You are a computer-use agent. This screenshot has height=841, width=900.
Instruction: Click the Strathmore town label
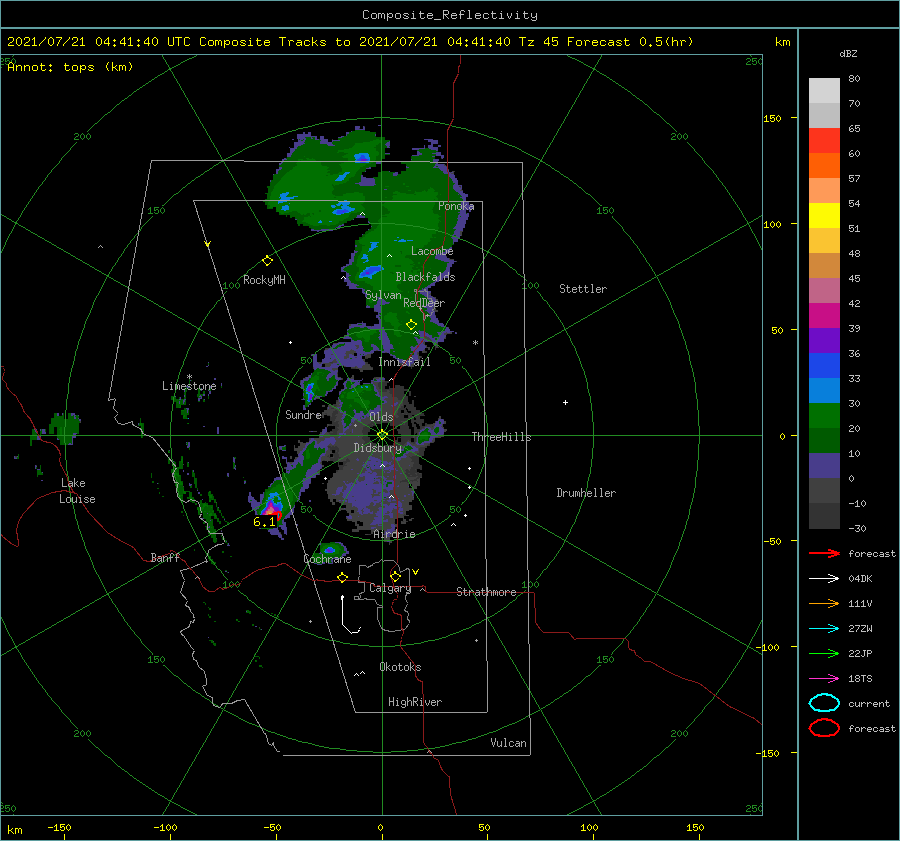[486, 592]
